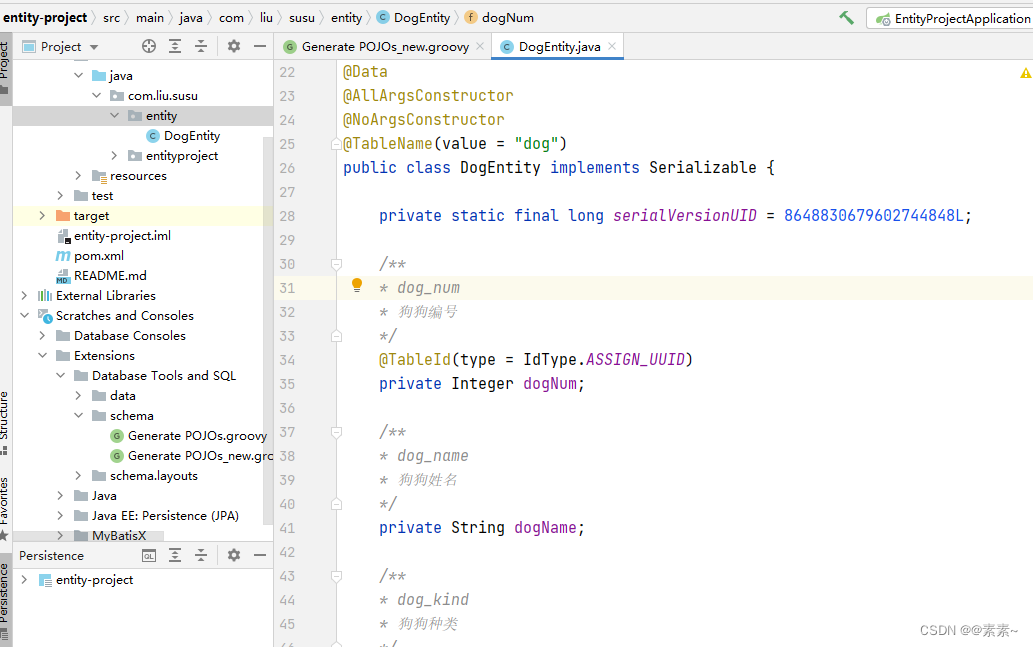Fold the dog_num Javadoc comment at line 30
This screenshot has width=1033, height=647.
pos(336,264)
